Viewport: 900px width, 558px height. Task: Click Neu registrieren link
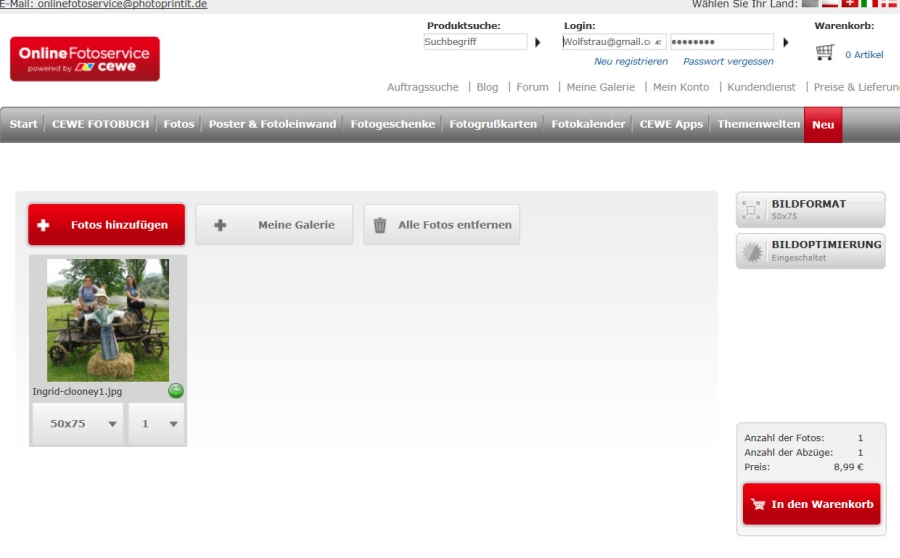[631, 61]
